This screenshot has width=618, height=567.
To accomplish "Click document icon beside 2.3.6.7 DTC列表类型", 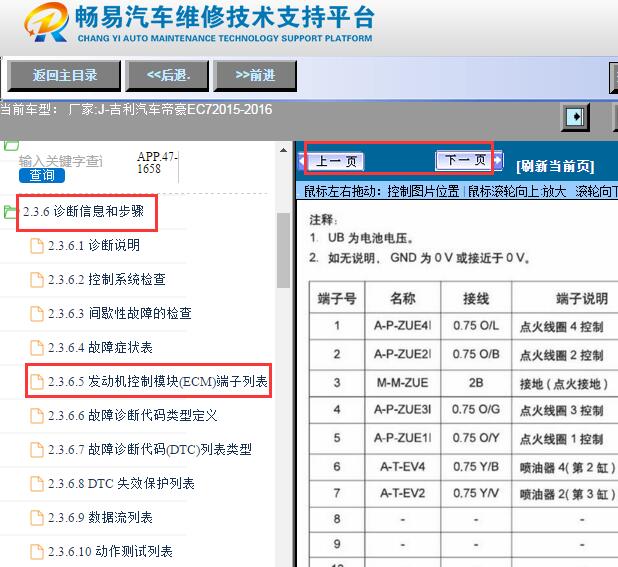I will click(37, 450).
